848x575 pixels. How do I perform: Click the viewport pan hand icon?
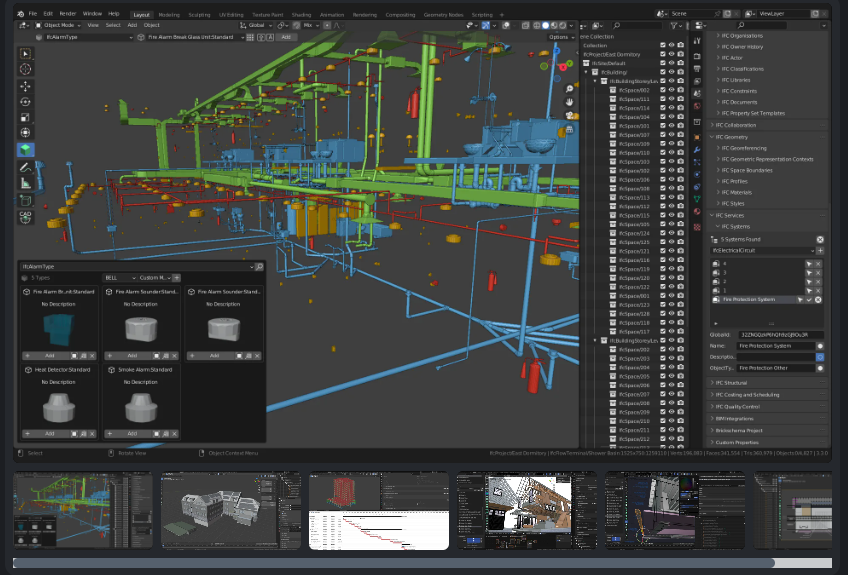[569, 102]
